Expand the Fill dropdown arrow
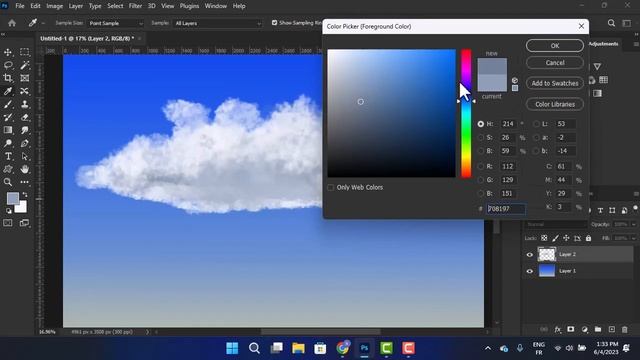 (633, 238)
